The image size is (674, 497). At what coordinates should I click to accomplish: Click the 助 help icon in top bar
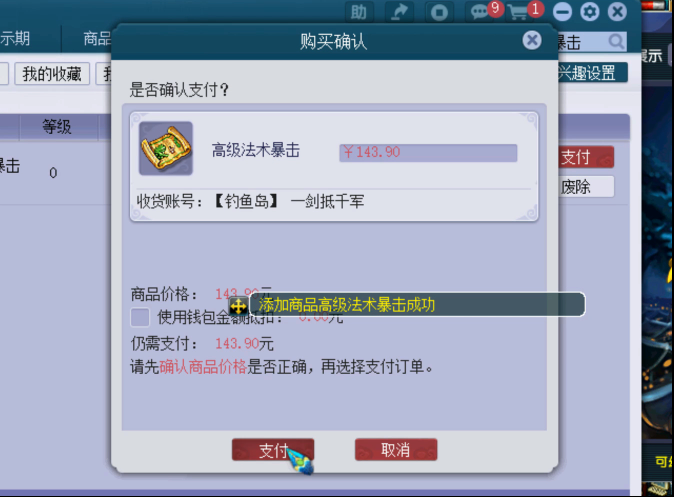358,12
